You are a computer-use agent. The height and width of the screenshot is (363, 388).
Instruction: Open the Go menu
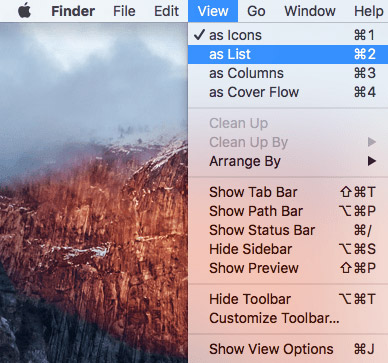(256, 11)
